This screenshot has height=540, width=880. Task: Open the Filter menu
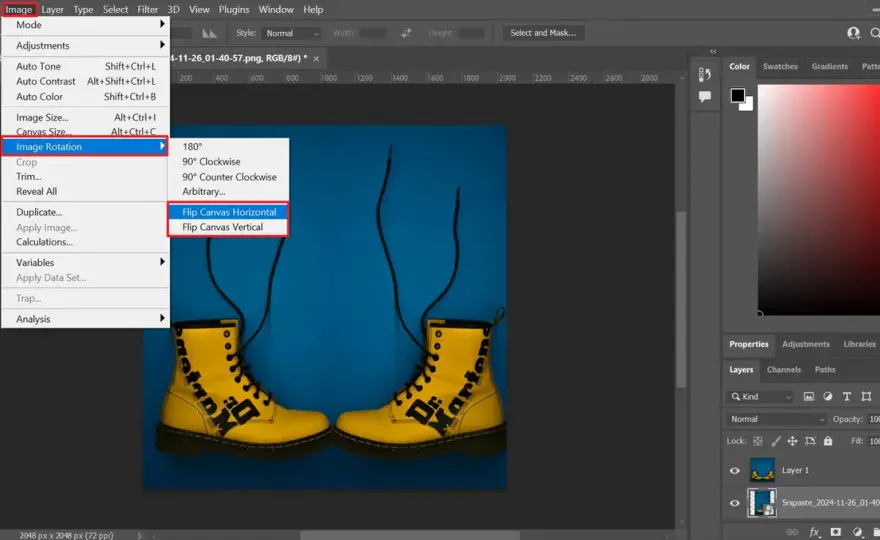click(148, 10)
